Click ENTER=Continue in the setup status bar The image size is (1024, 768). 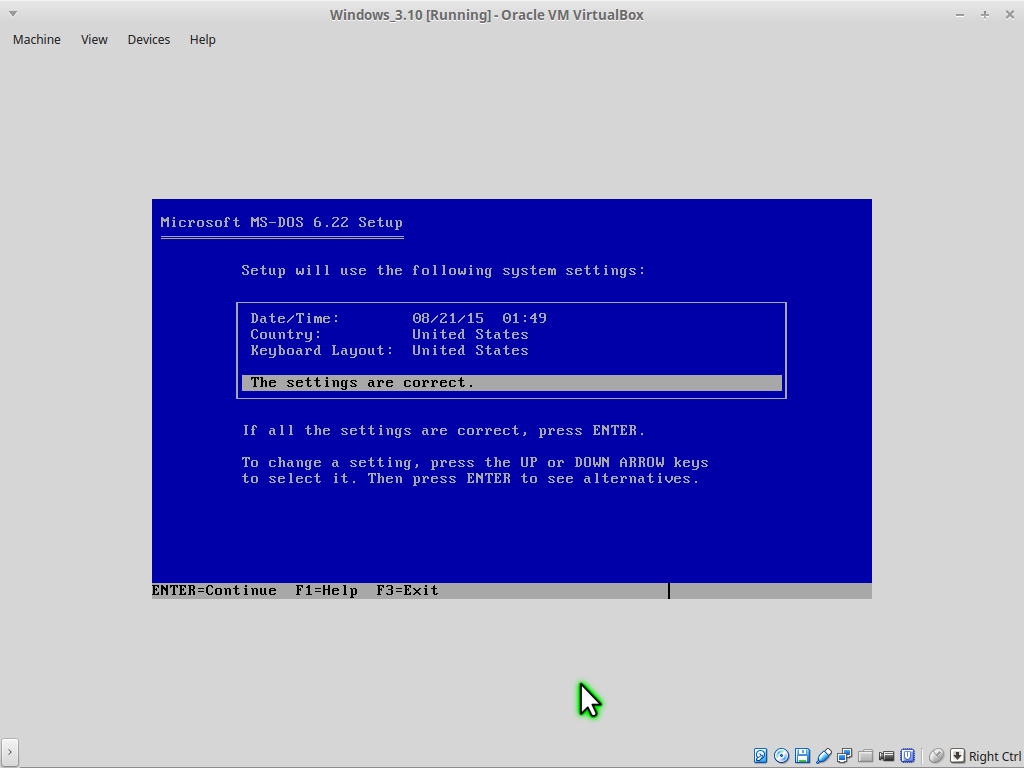214,591
